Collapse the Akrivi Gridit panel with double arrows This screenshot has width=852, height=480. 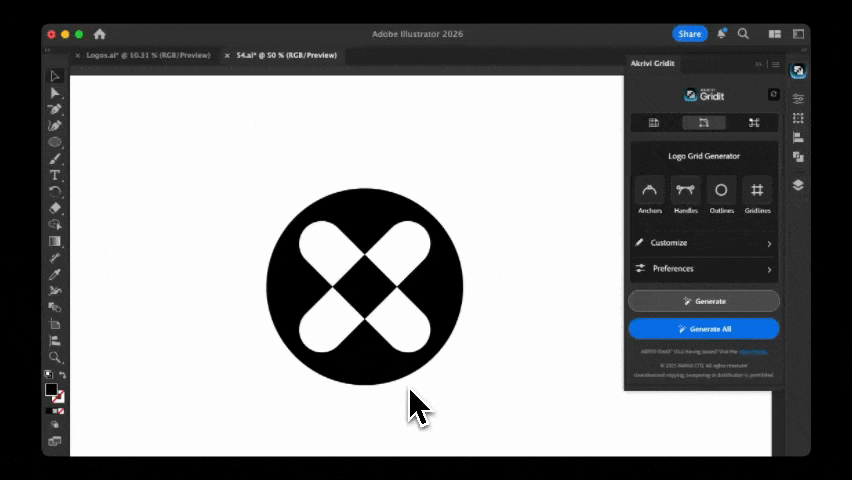tap(759, 64)
